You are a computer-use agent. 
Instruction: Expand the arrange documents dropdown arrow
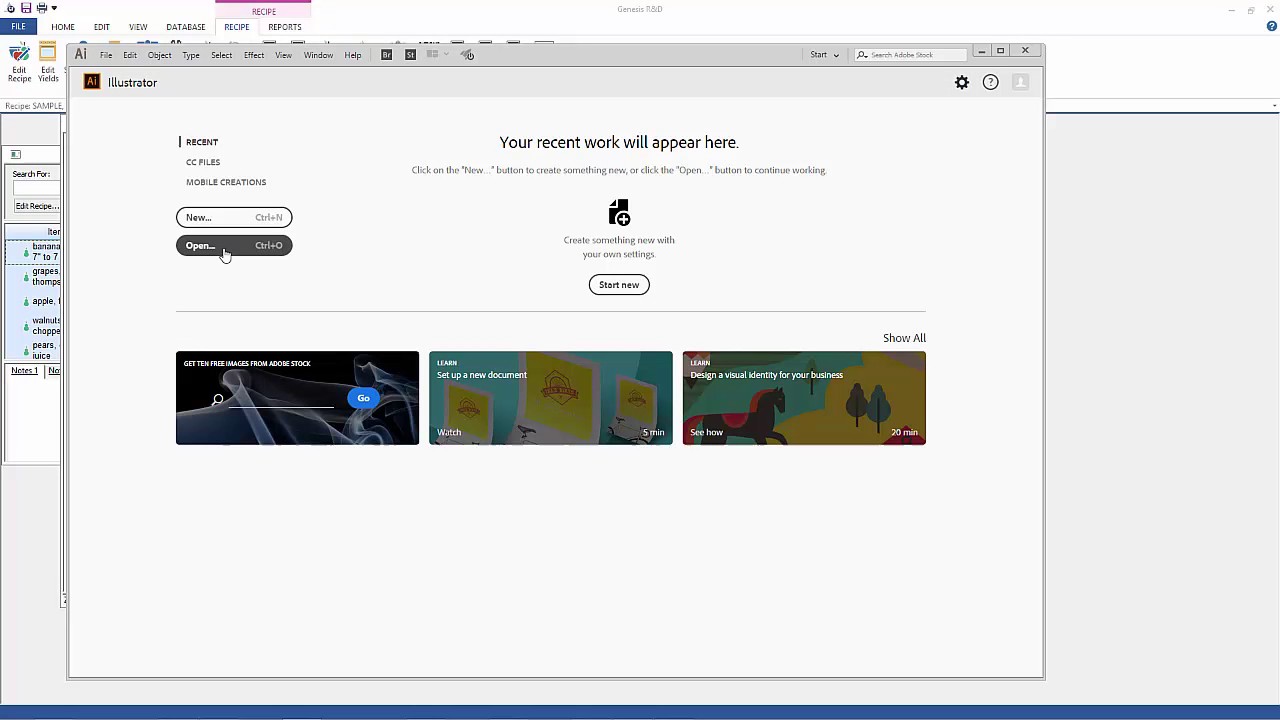coord(446,55)
